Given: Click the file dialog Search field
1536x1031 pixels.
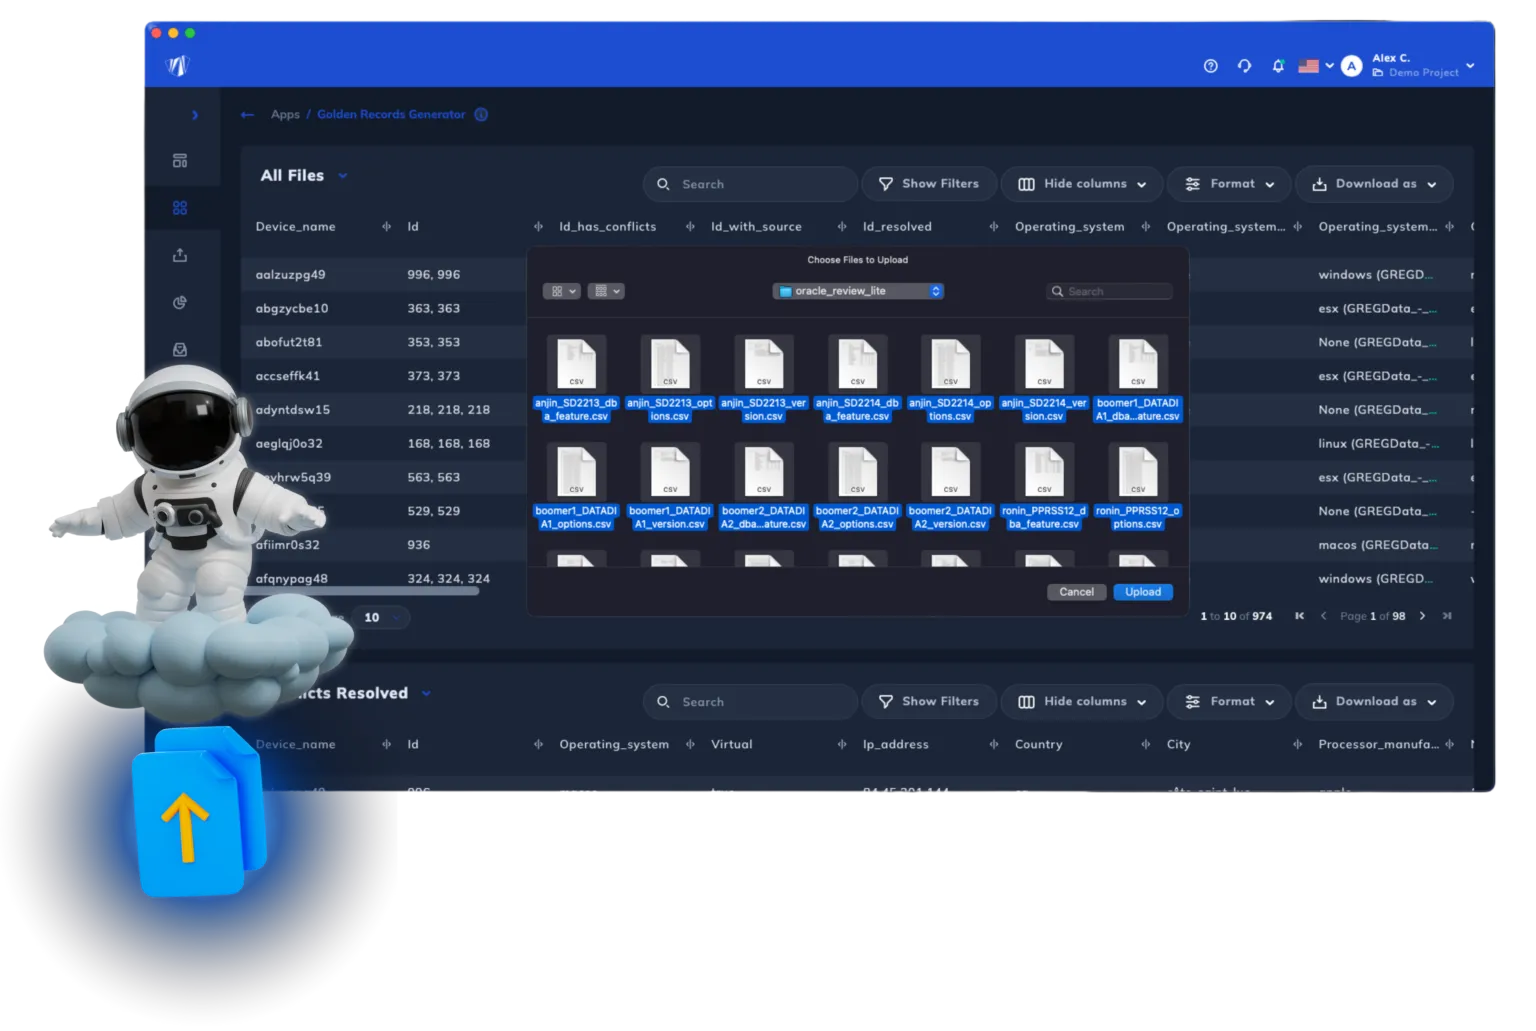Looking at the screenshot, I should click(x=1110, y=291).
